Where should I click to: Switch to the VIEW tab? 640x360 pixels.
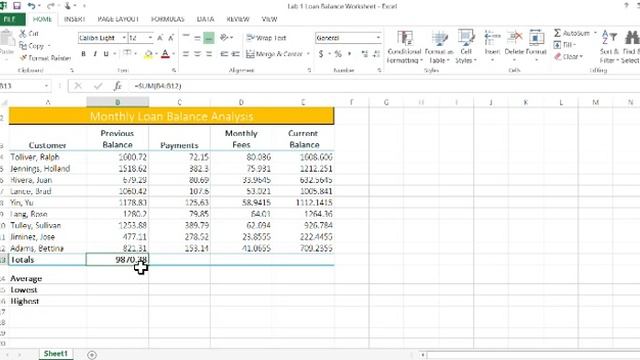pos(269,19)
